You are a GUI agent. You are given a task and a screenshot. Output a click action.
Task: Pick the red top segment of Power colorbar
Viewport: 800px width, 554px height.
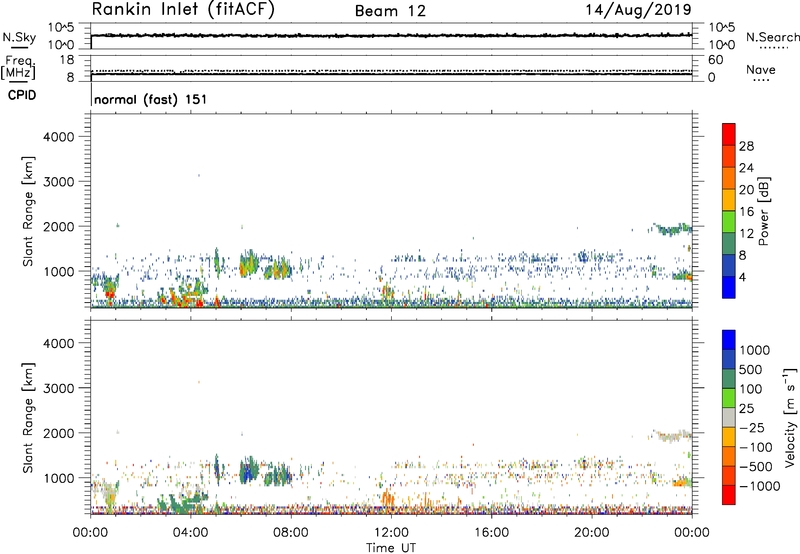729,134
